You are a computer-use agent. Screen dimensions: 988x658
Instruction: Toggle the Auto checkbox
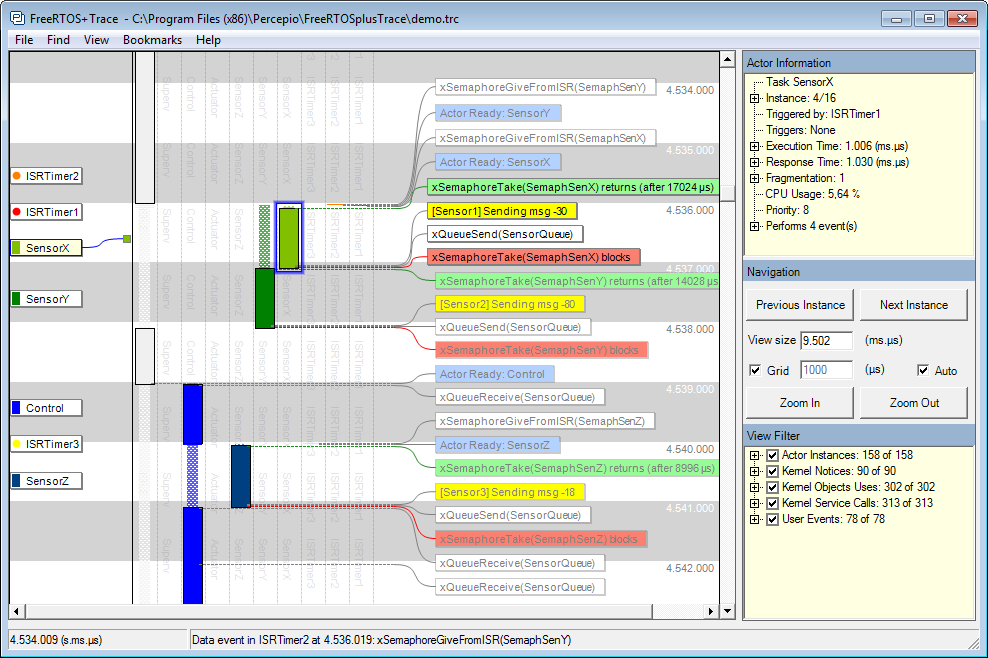coord(923,370)
